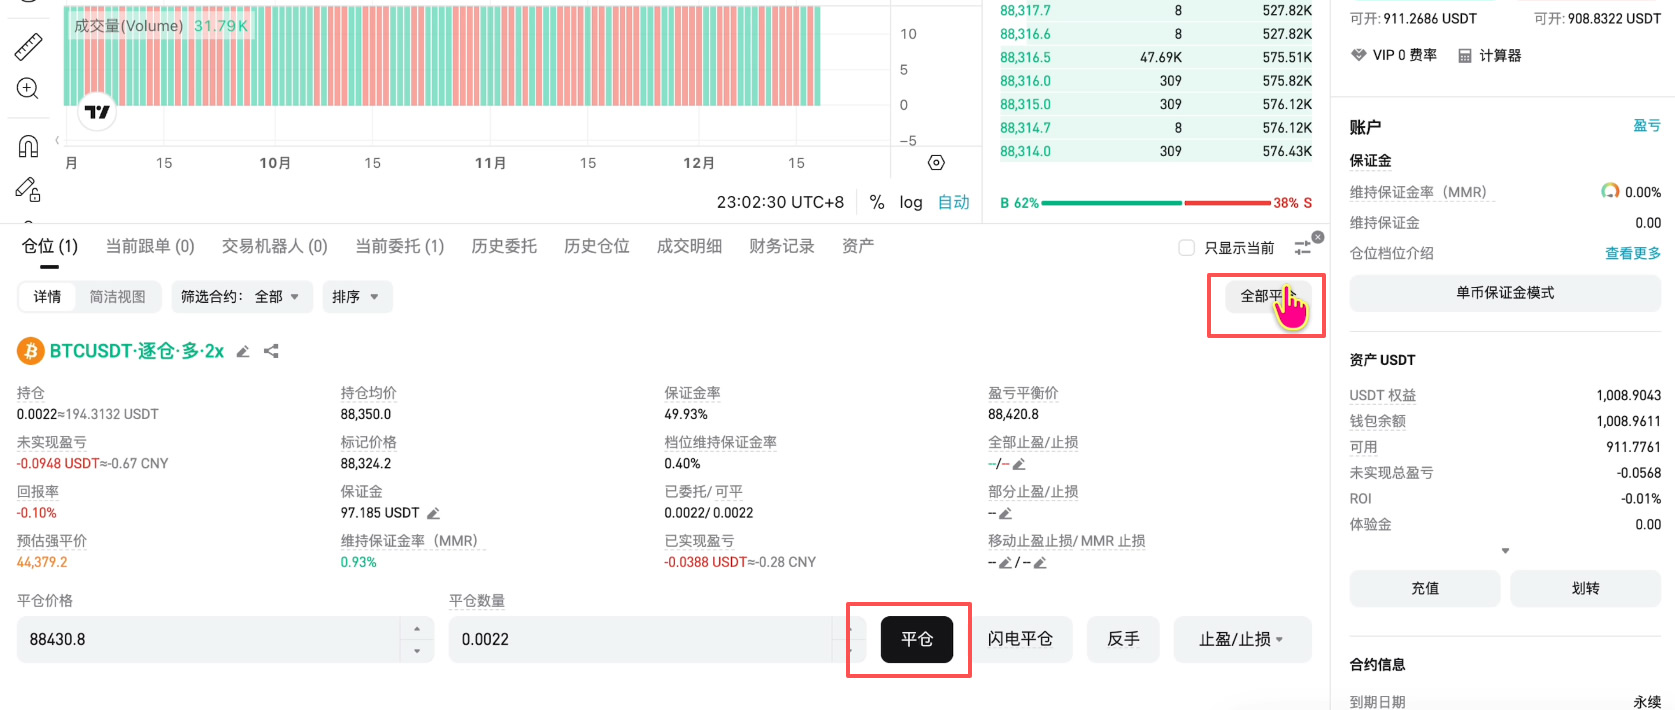Click the 成交量(Volume) indicator label
Viewport: 1675px width, 710px height.
pyautogui.click(x=128, y=26)
